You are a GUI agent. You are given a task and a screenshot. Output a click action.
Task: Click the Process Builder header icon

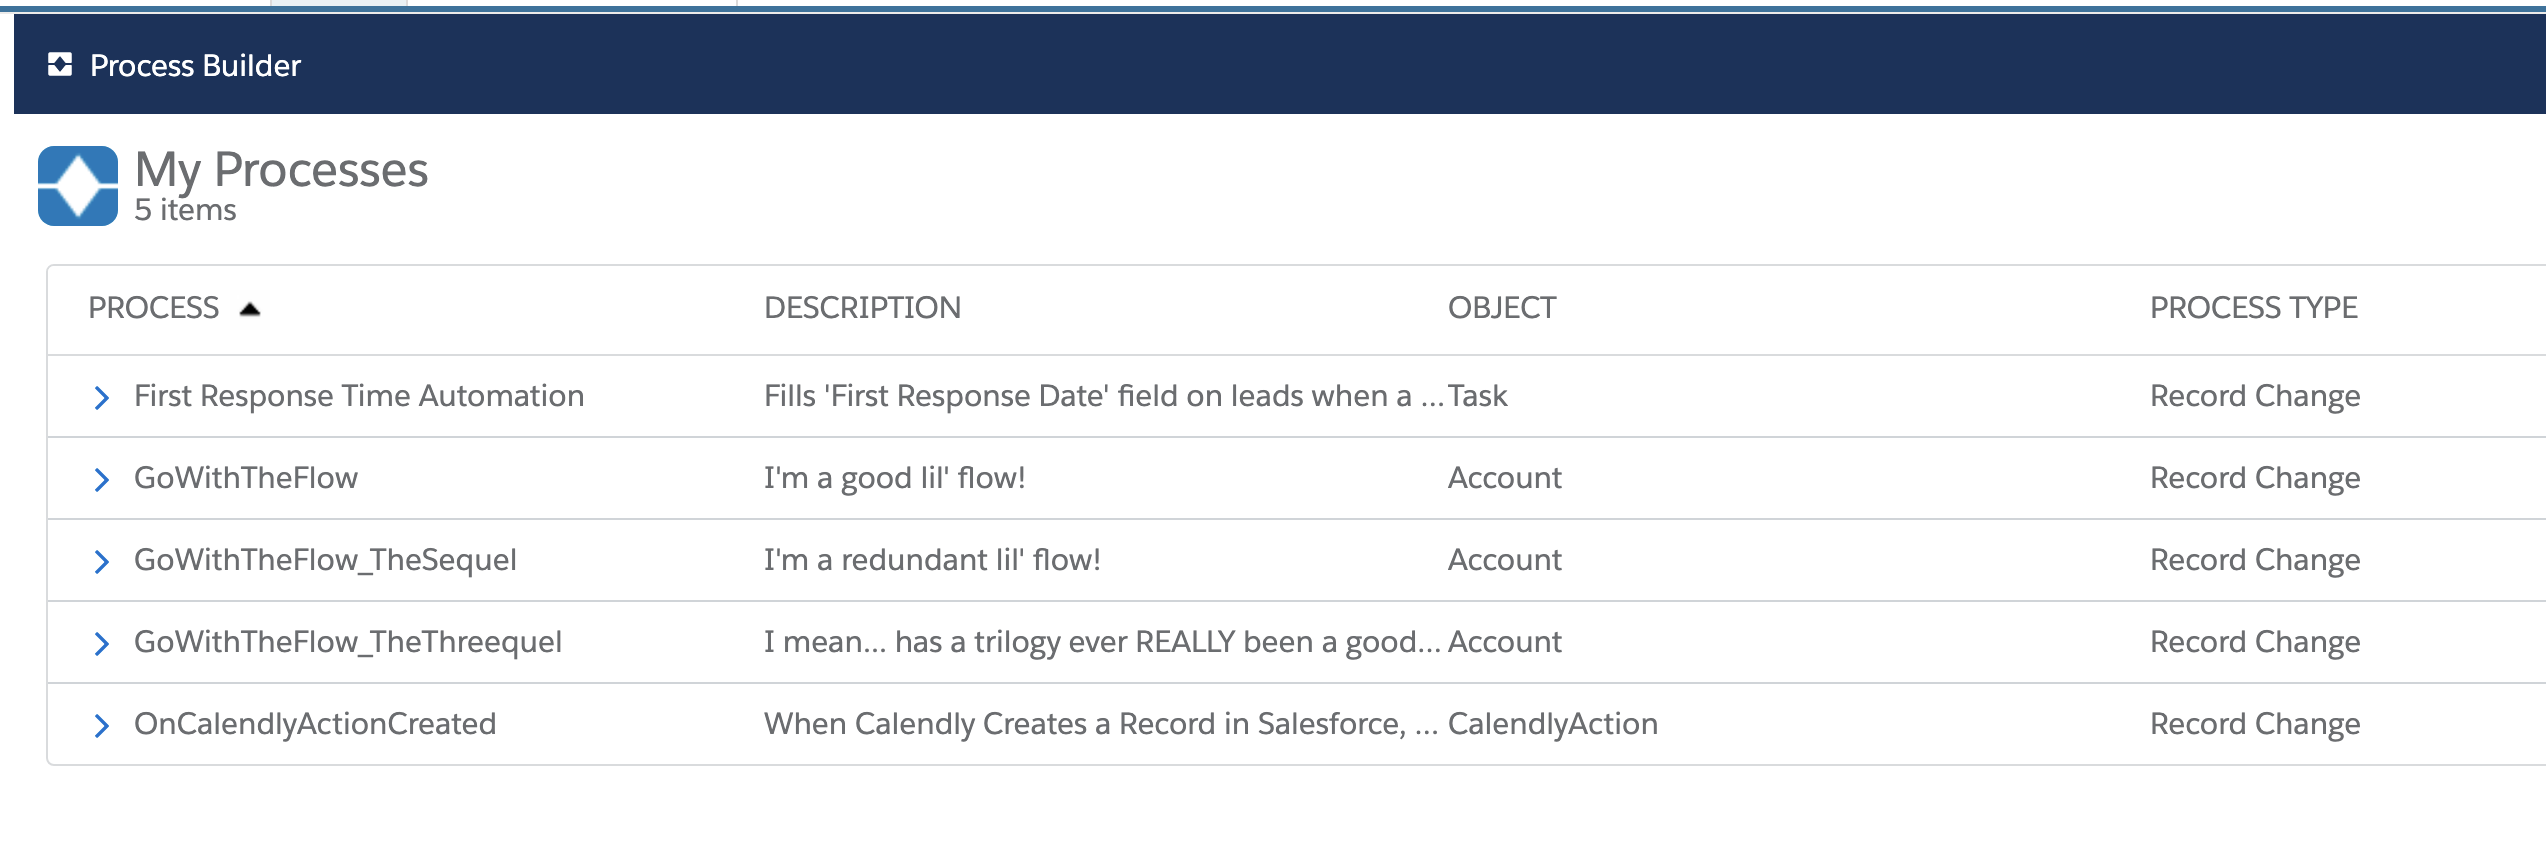tap(60, 65)
